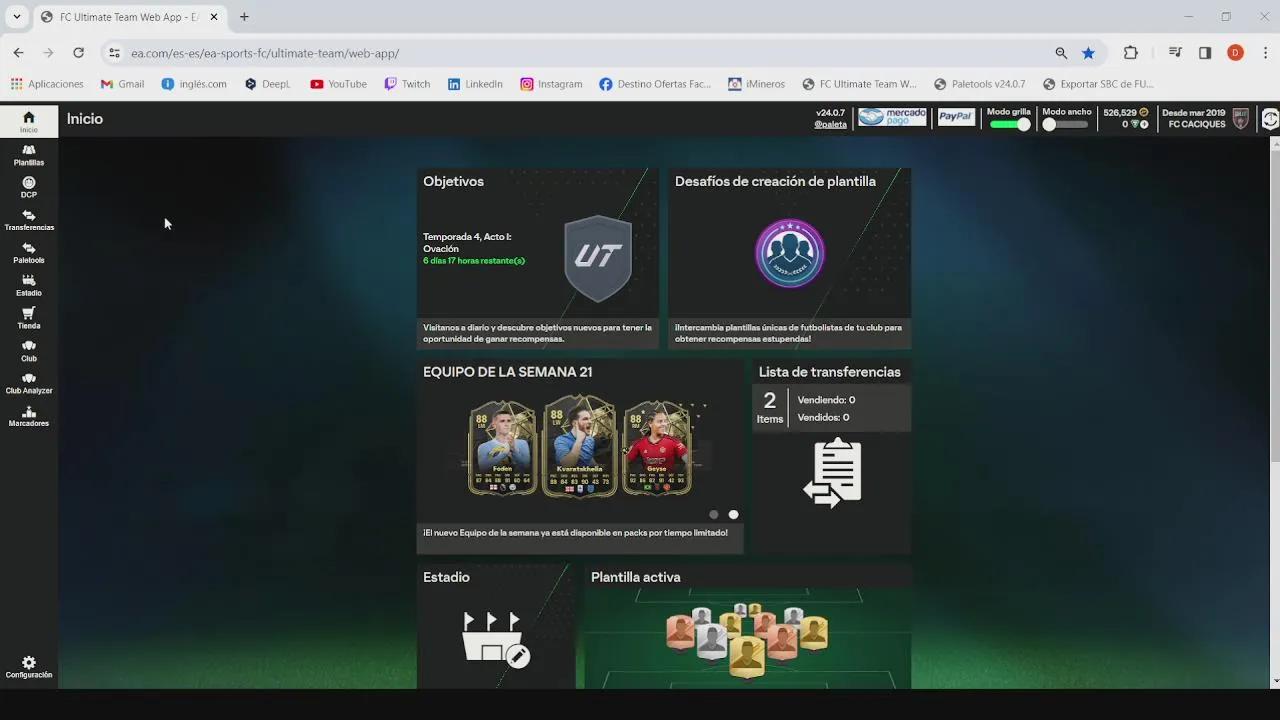Image resolution: width=1280 pixels, height=720 pixels.
Task: Open the browser side panel icon
Action: click(1205, 53)
